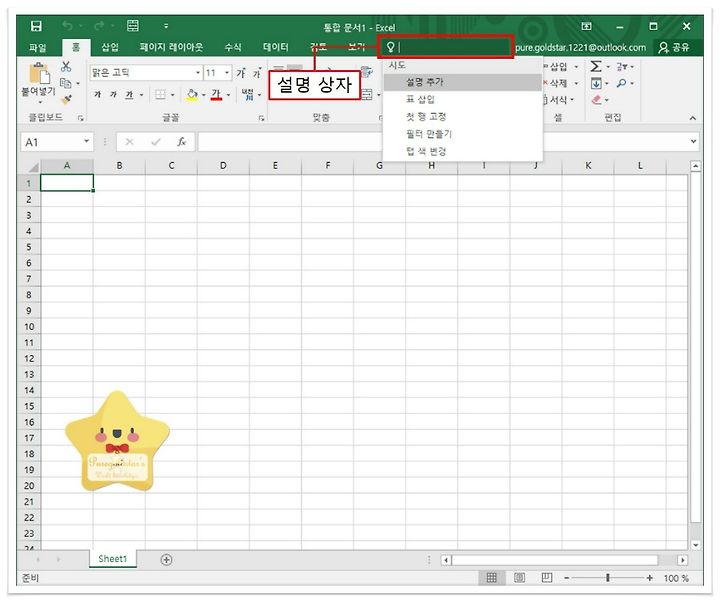Switch to the Formulas (수식) tab
The height and width of the screenshot is (601, 720).
click(x=233, y=47)
